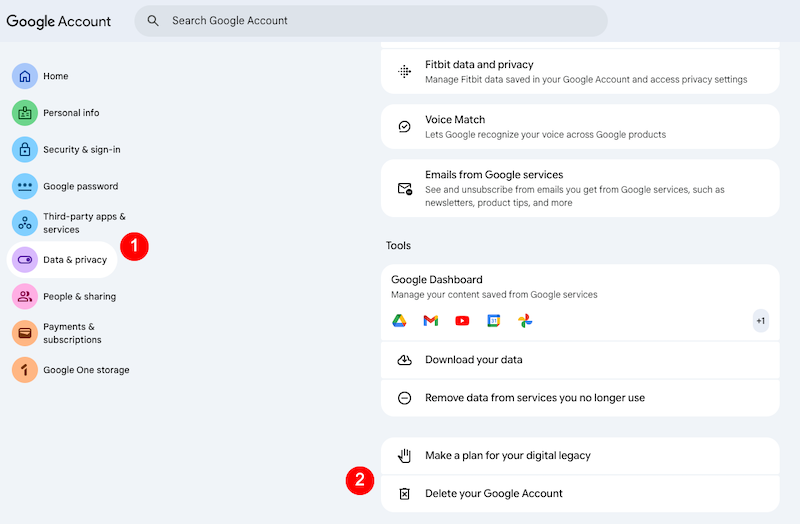The width and height of the screenshot is (800, 524).
Task: Click the Payments & subscriptions card icon
Action: pyautogui.click(x=24, y=333)
